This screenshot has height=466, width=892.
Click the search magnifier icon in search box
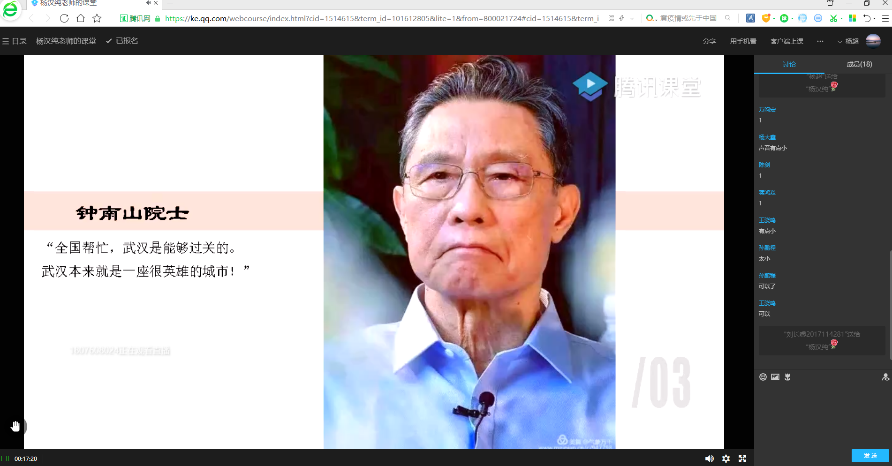728,18
